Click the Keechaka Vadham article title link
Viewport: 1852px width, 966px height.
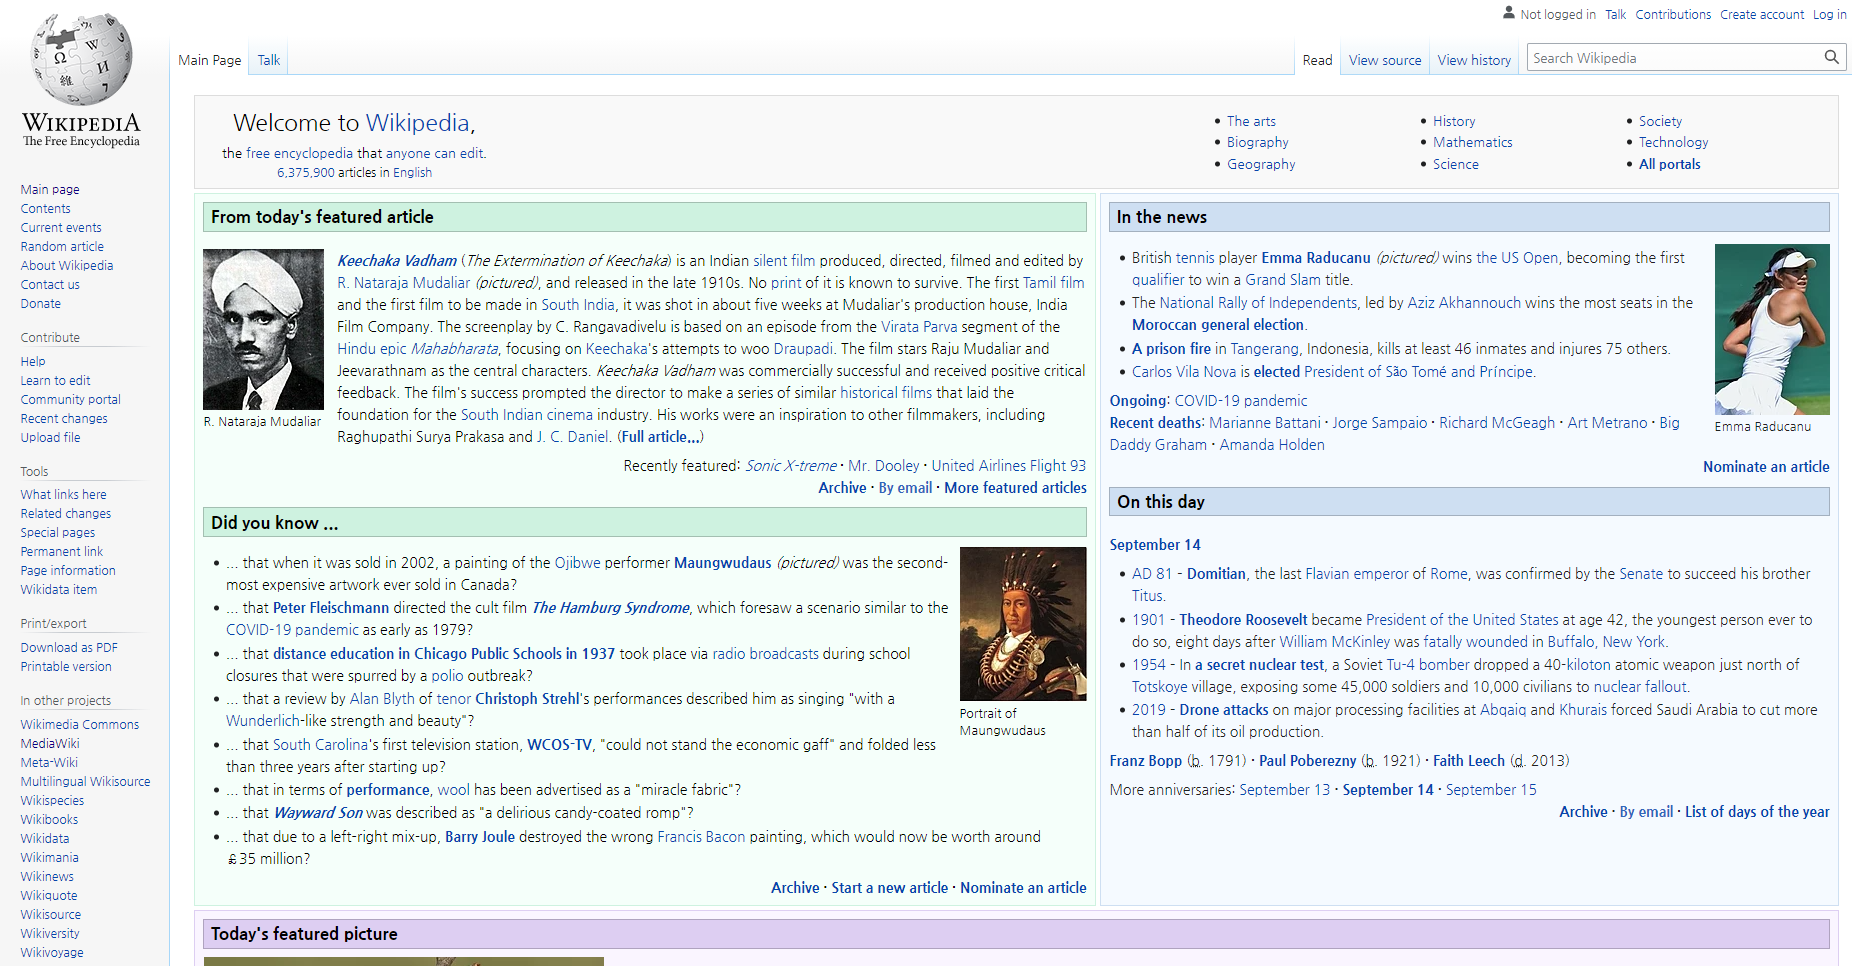pyautogui.click(x=397, y=260)
